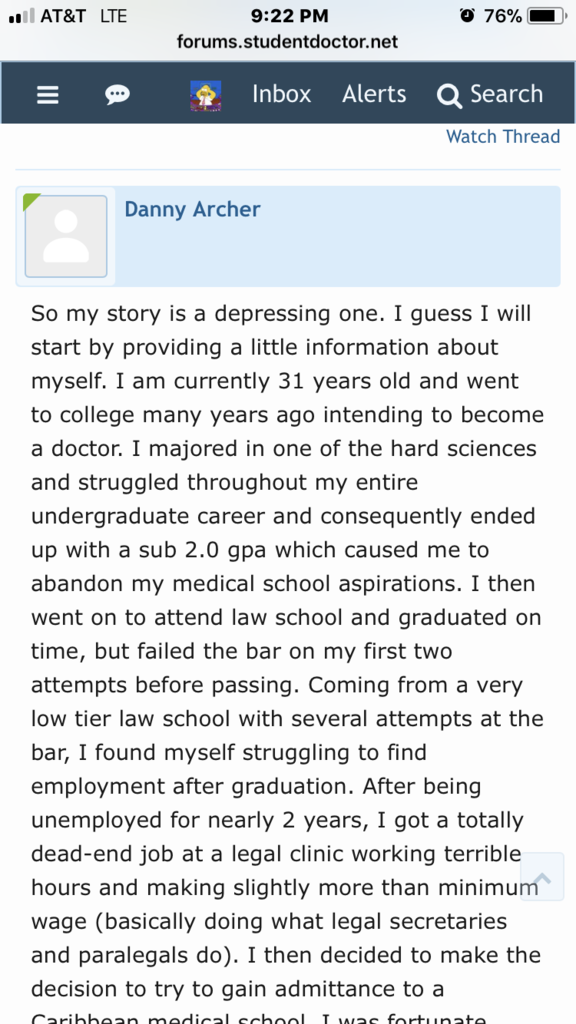The height and width of the screenshot is (1024, 576).
Task: View Alerts notifications
Action: [x=374, y=94]
